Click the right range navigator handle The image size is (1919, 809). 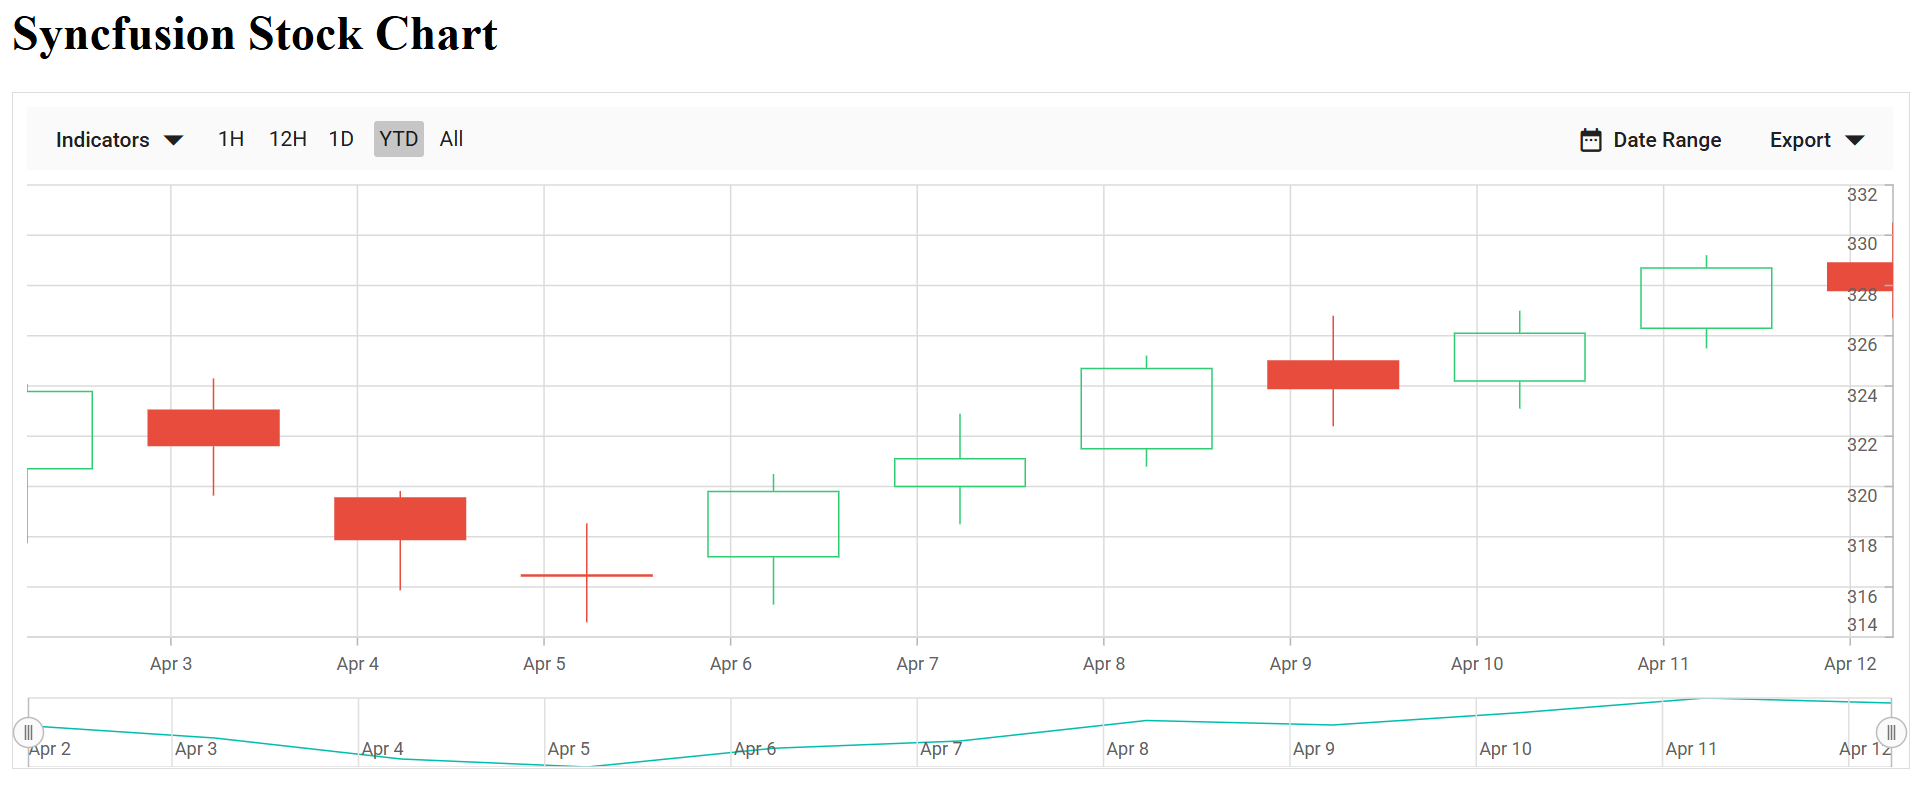click(x=1891, y=733)
